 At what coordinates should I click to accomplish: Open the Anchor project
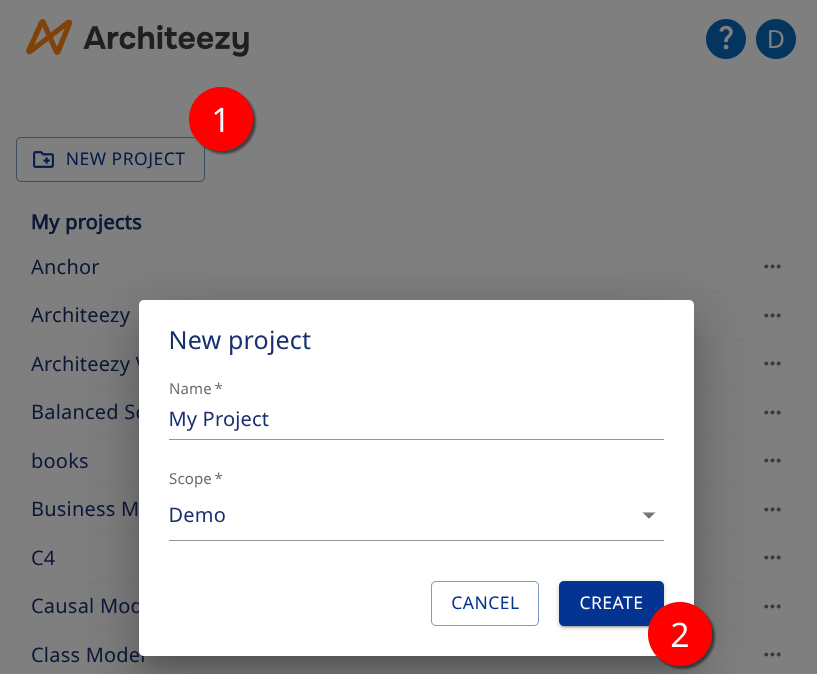(65, 267)
